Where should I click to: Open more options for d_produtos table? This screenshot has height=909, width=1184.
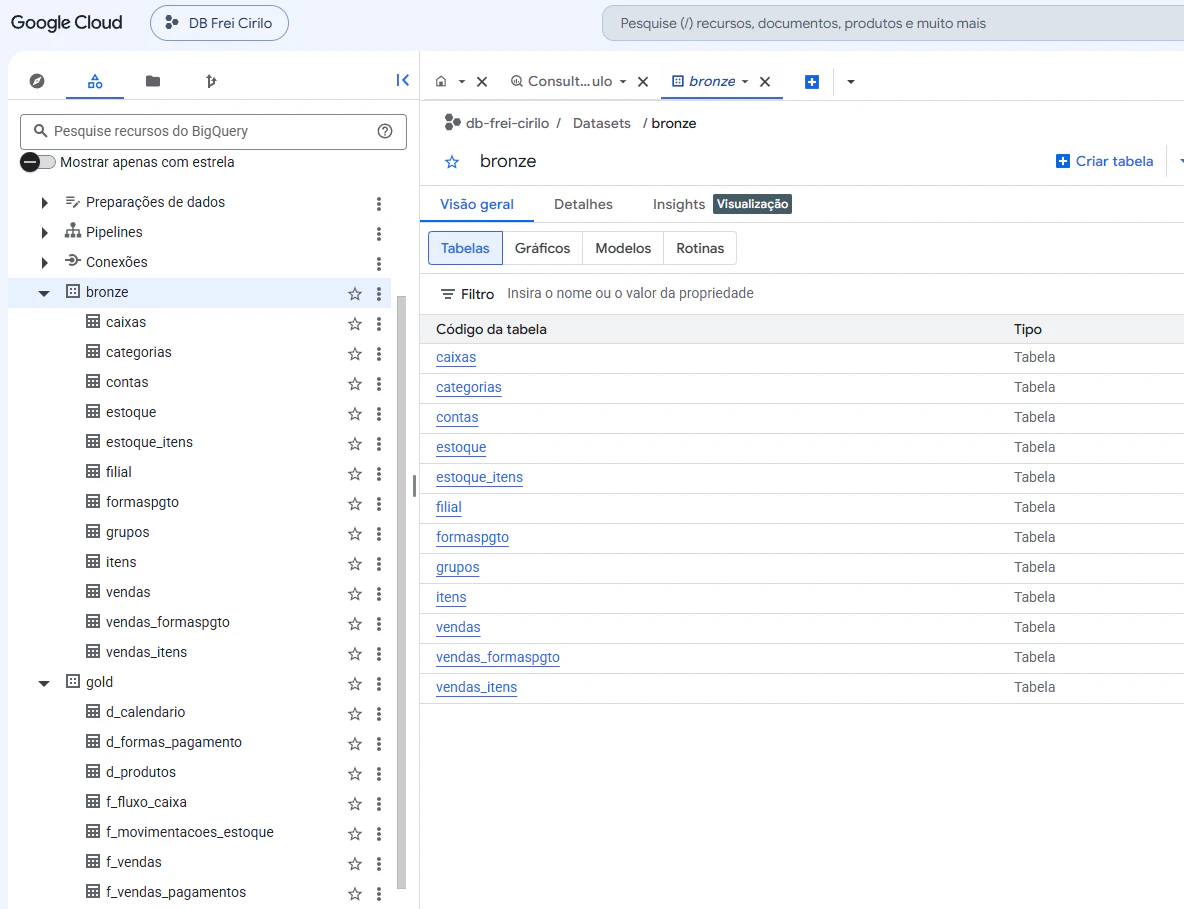(x=379, y=773)
